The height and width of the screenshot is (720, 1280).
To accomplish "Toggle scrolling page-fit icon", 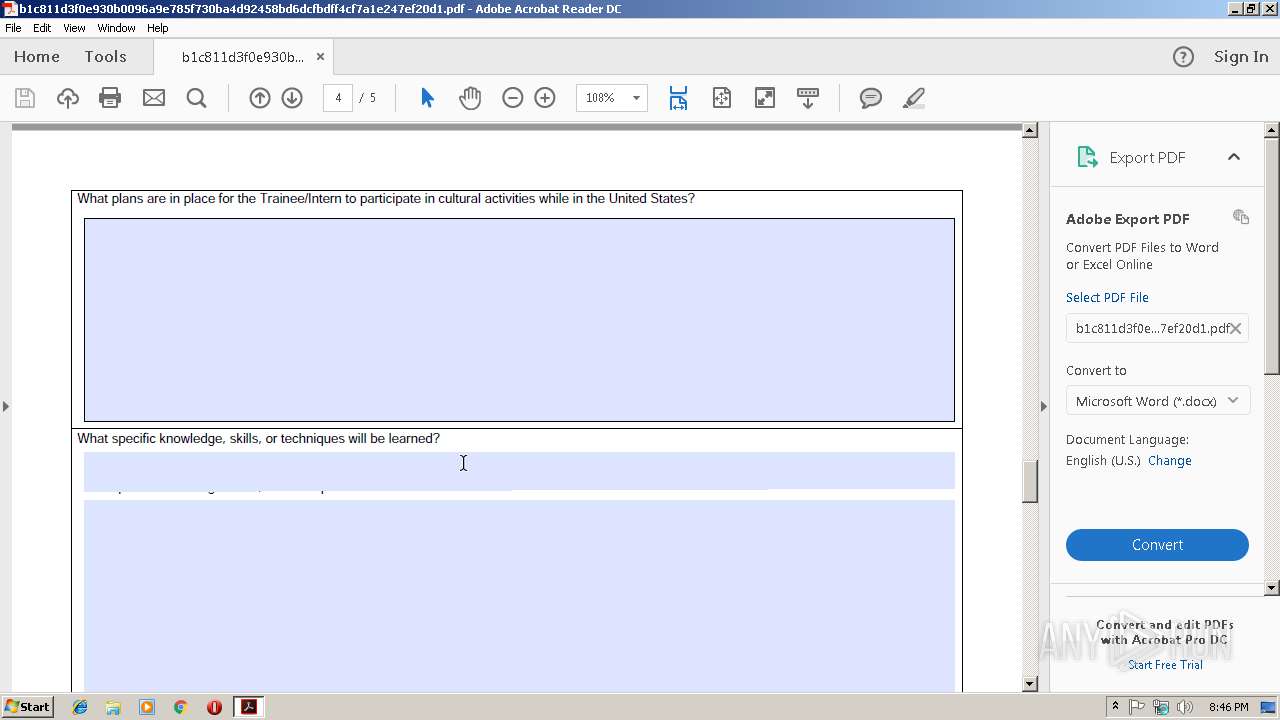I will (x=678, y=98).
